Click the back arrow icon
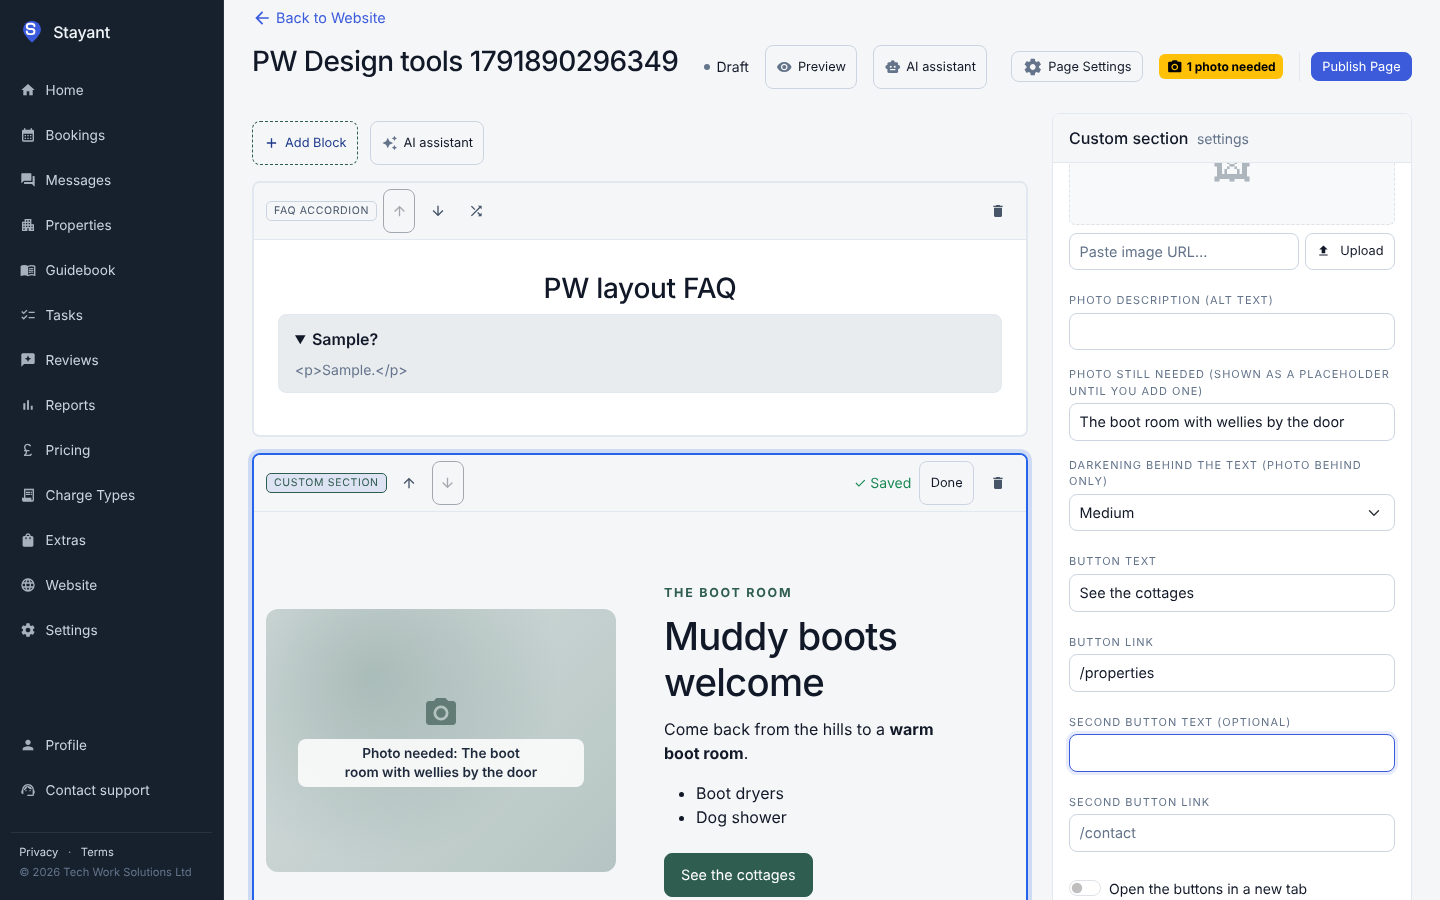 pos(262,18)
